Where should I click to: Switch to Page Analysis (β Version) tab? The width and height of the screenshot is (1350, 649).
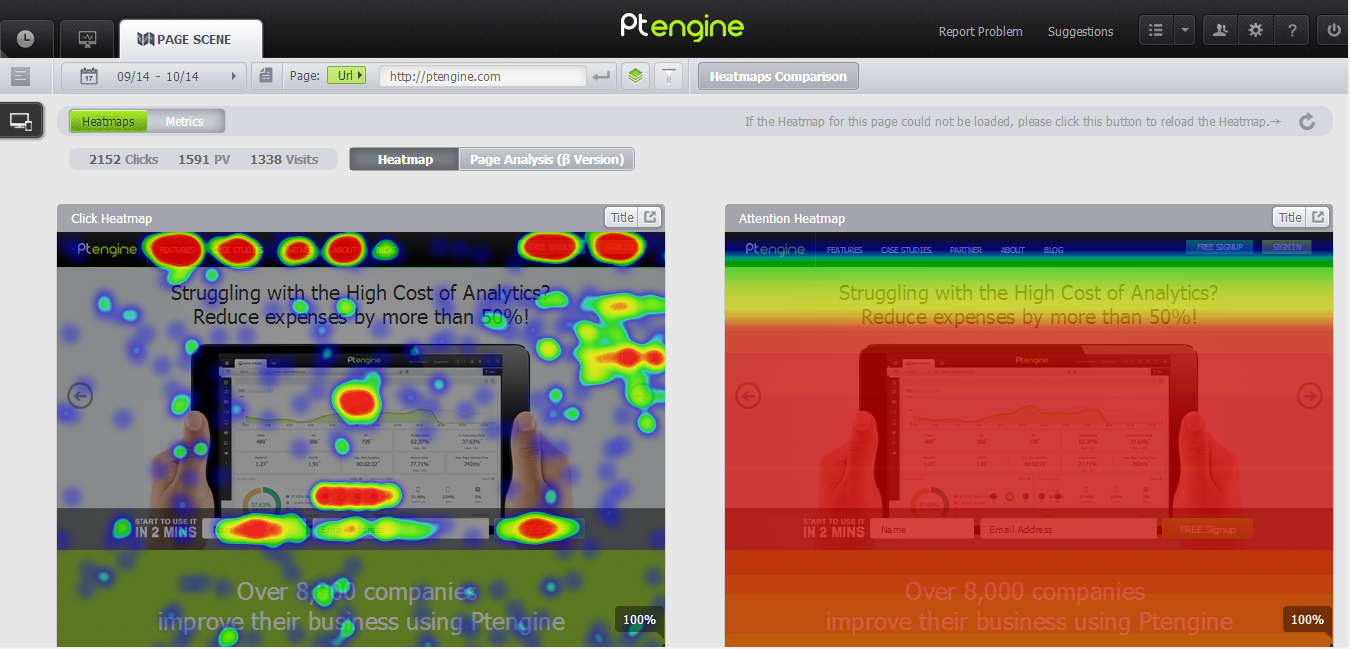[546, 159]
